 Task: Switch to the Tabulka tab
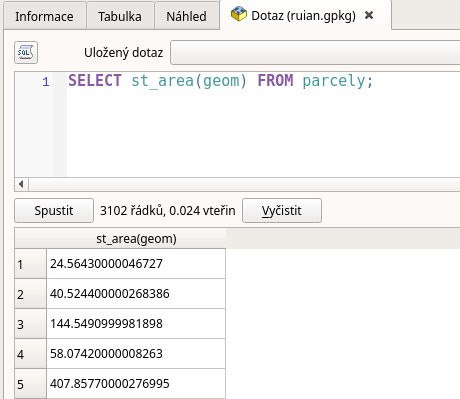[x=120, y=16]
